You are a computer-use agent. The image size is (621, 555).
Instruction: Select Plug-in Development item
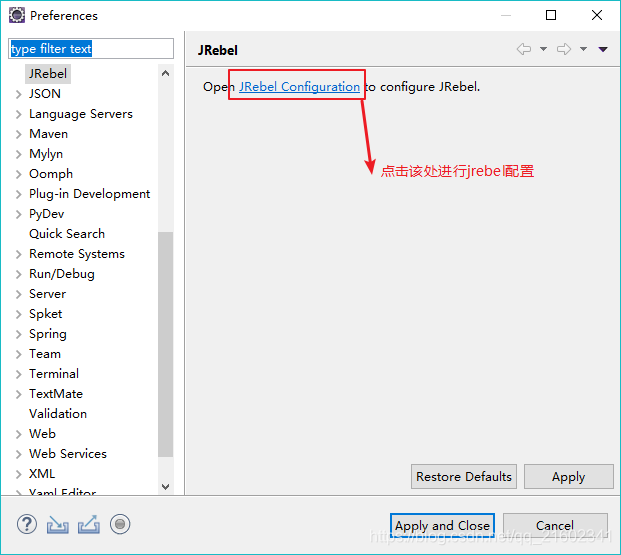click(90, 194)
